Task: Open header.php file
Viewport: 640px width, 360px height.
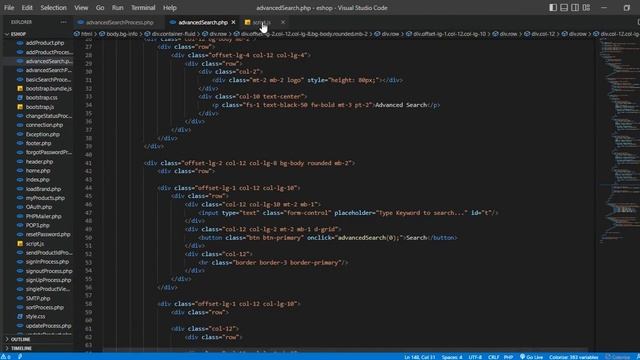Action: click(39, 162)
